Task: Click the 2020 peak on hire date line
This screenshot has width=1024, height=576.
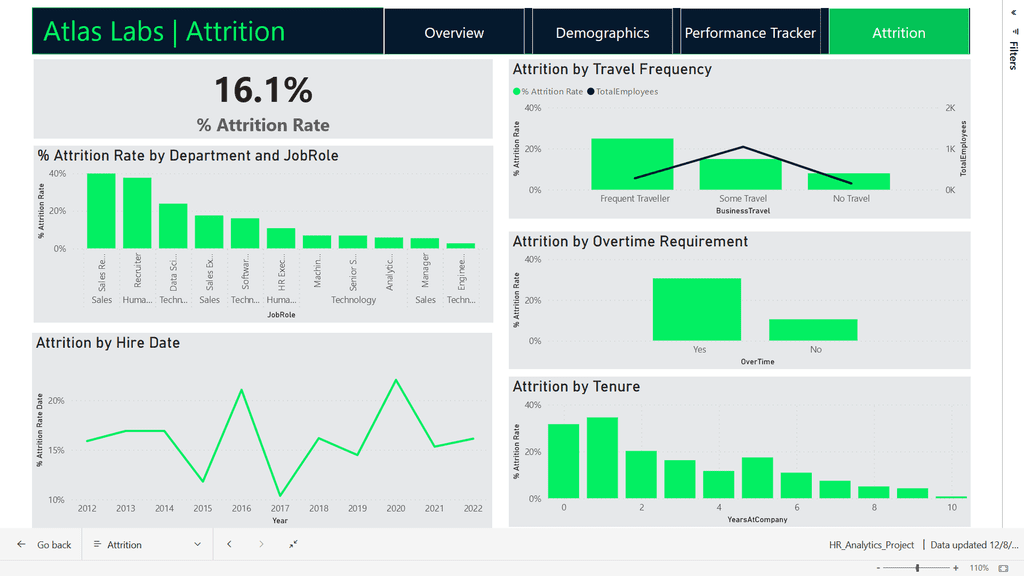Action: tap(396, 380)
